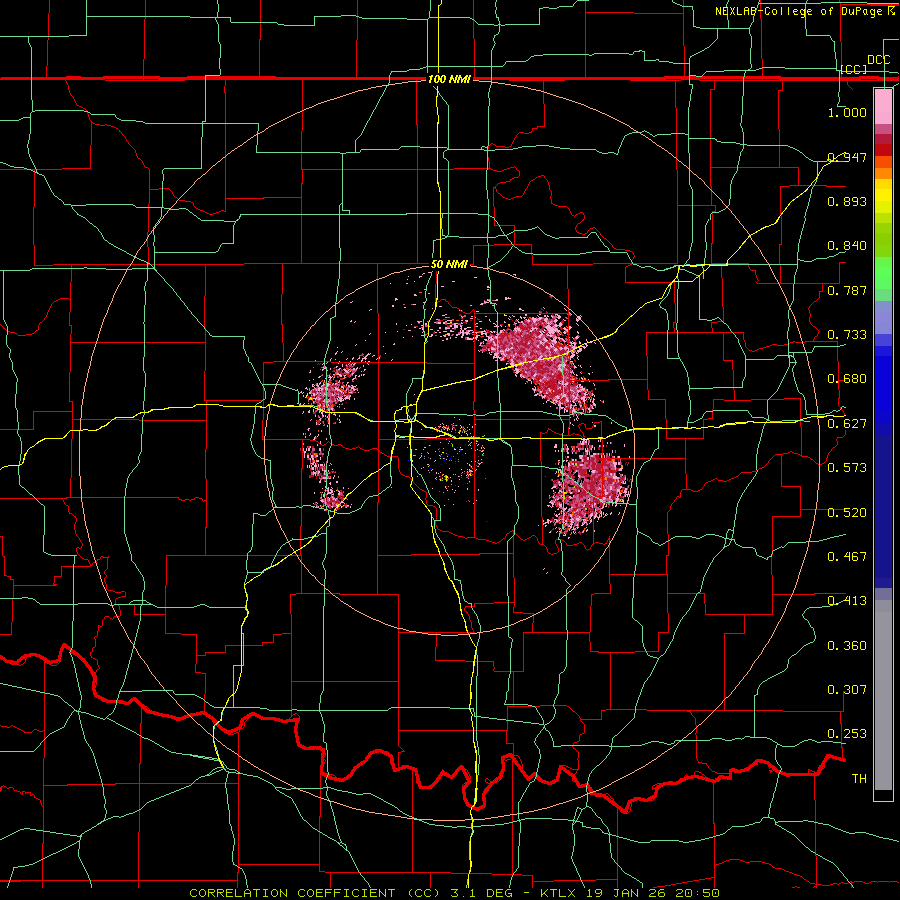Click the 100 NMI range ring label
Viewport: 900px width, 900px height.
(449, 79)
